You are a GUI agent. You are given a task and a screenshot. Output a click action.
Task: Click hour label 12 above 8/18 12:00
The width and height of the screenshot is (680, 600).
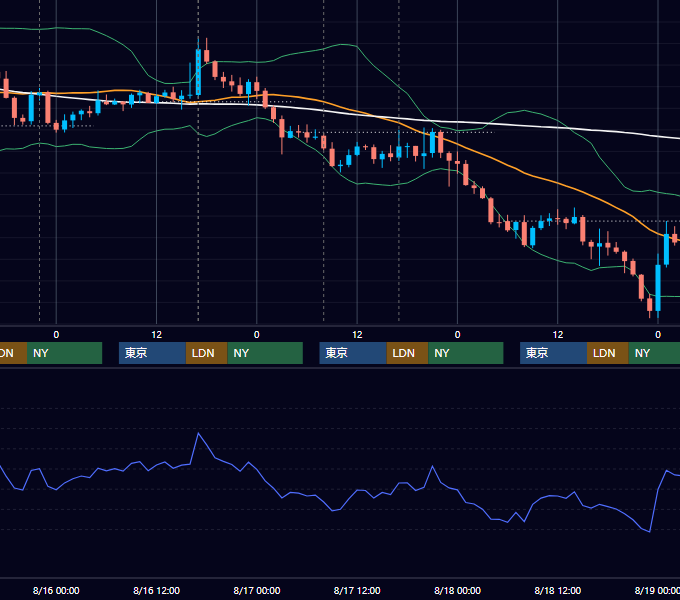558,335
